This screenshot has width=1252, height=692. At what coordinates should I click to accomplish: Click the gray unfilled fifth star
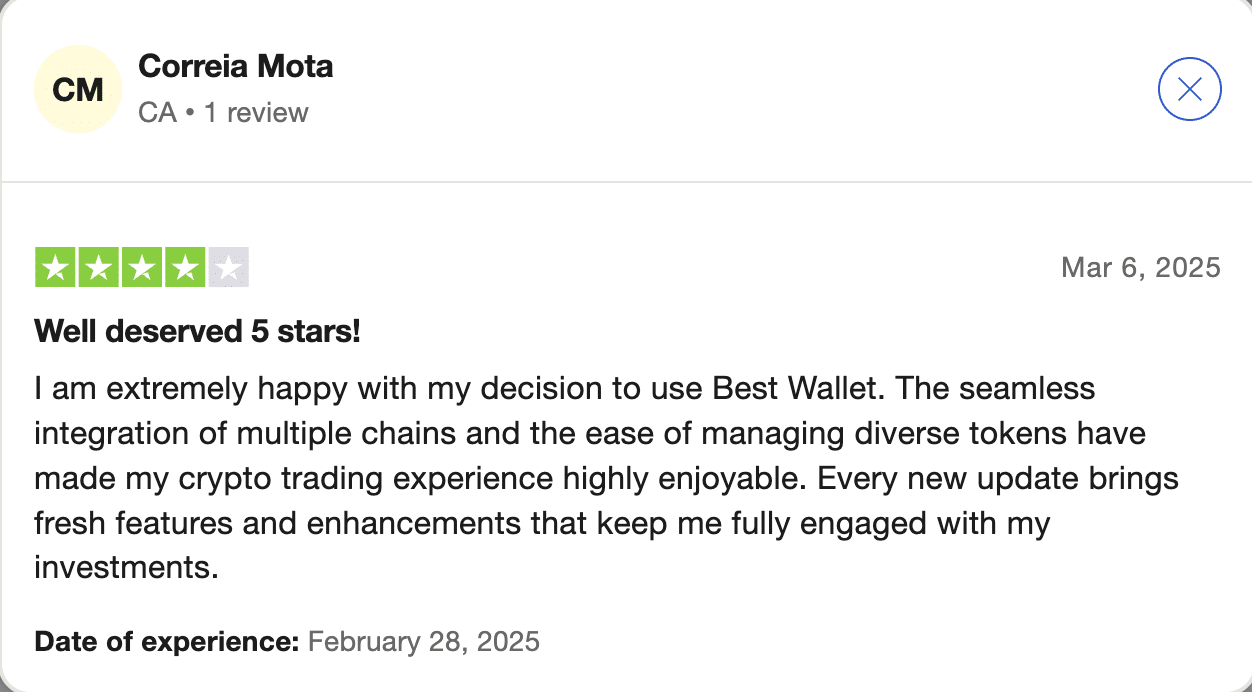[228, 268]
